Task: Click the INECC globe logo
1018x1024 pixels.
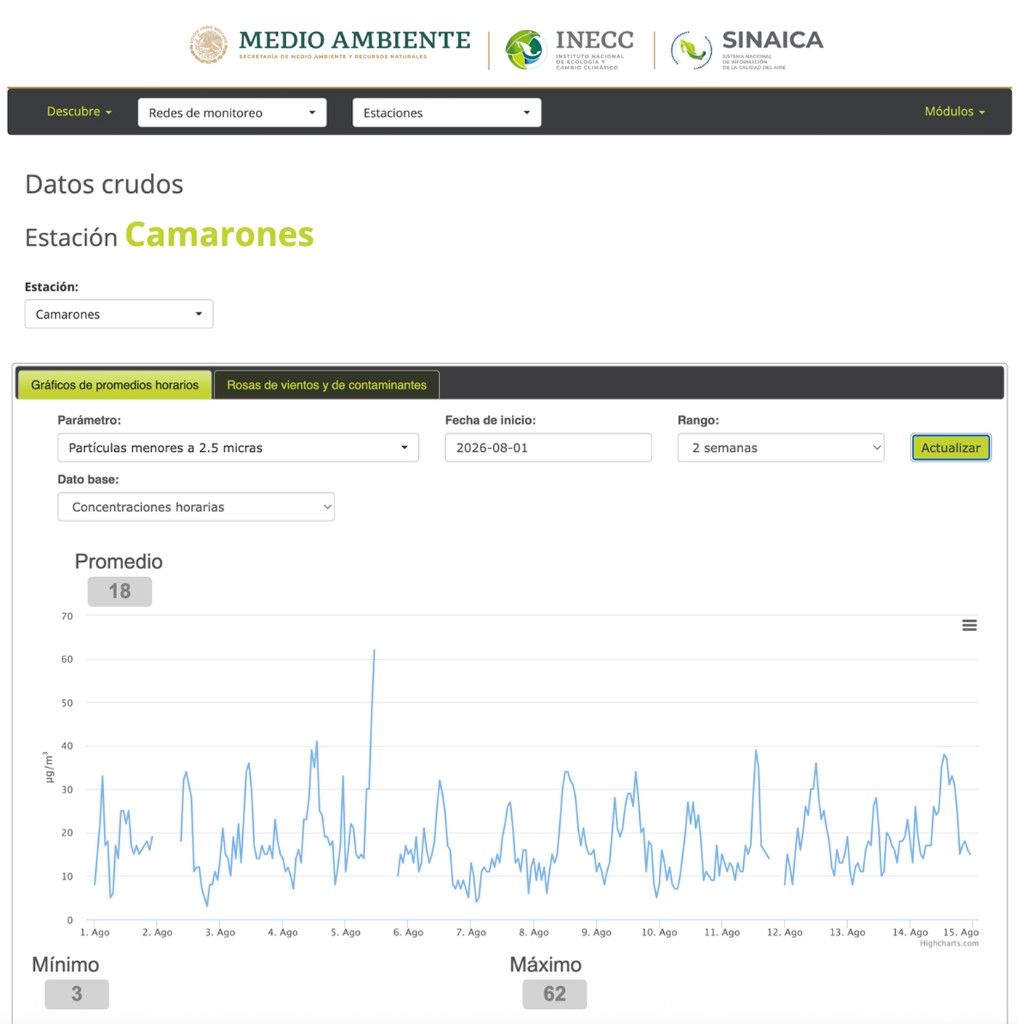Action: (526, 50)
